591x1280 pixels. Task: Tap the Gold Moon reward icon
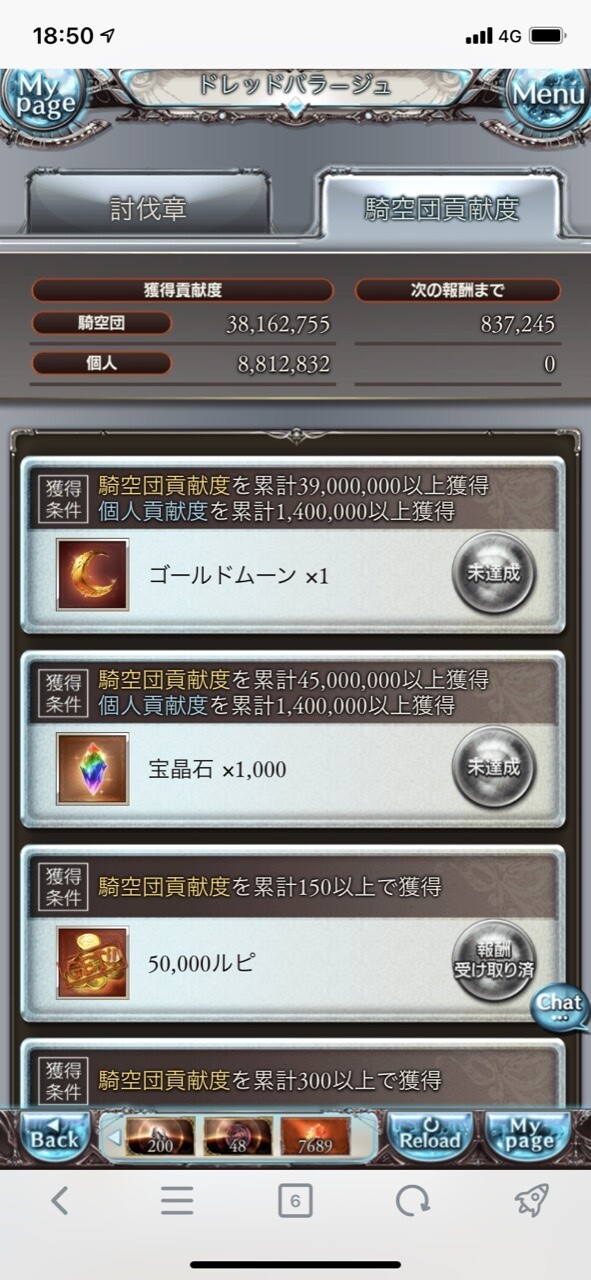tap(93, 575)
